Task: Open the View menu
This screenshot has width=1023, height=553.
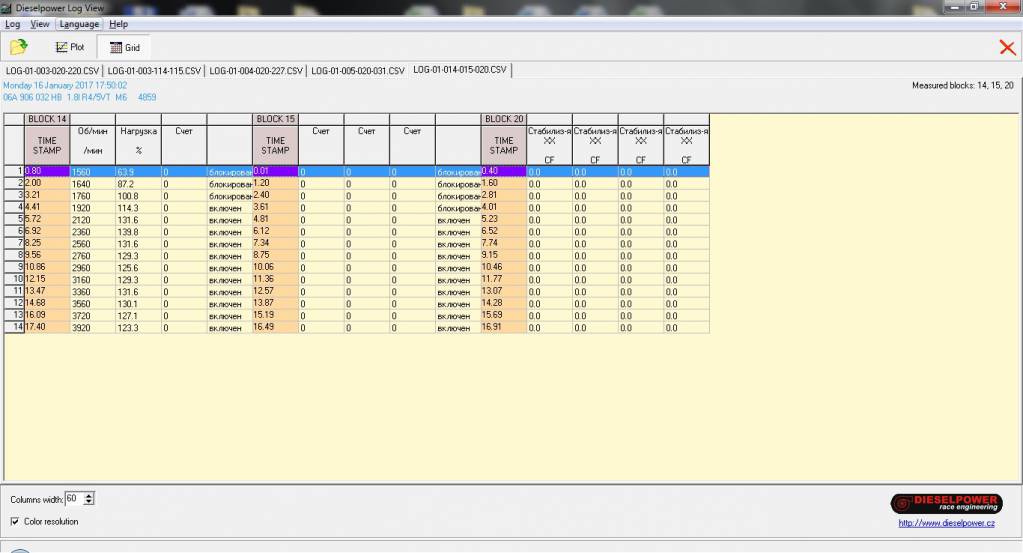Action: (x=40, y=24)
